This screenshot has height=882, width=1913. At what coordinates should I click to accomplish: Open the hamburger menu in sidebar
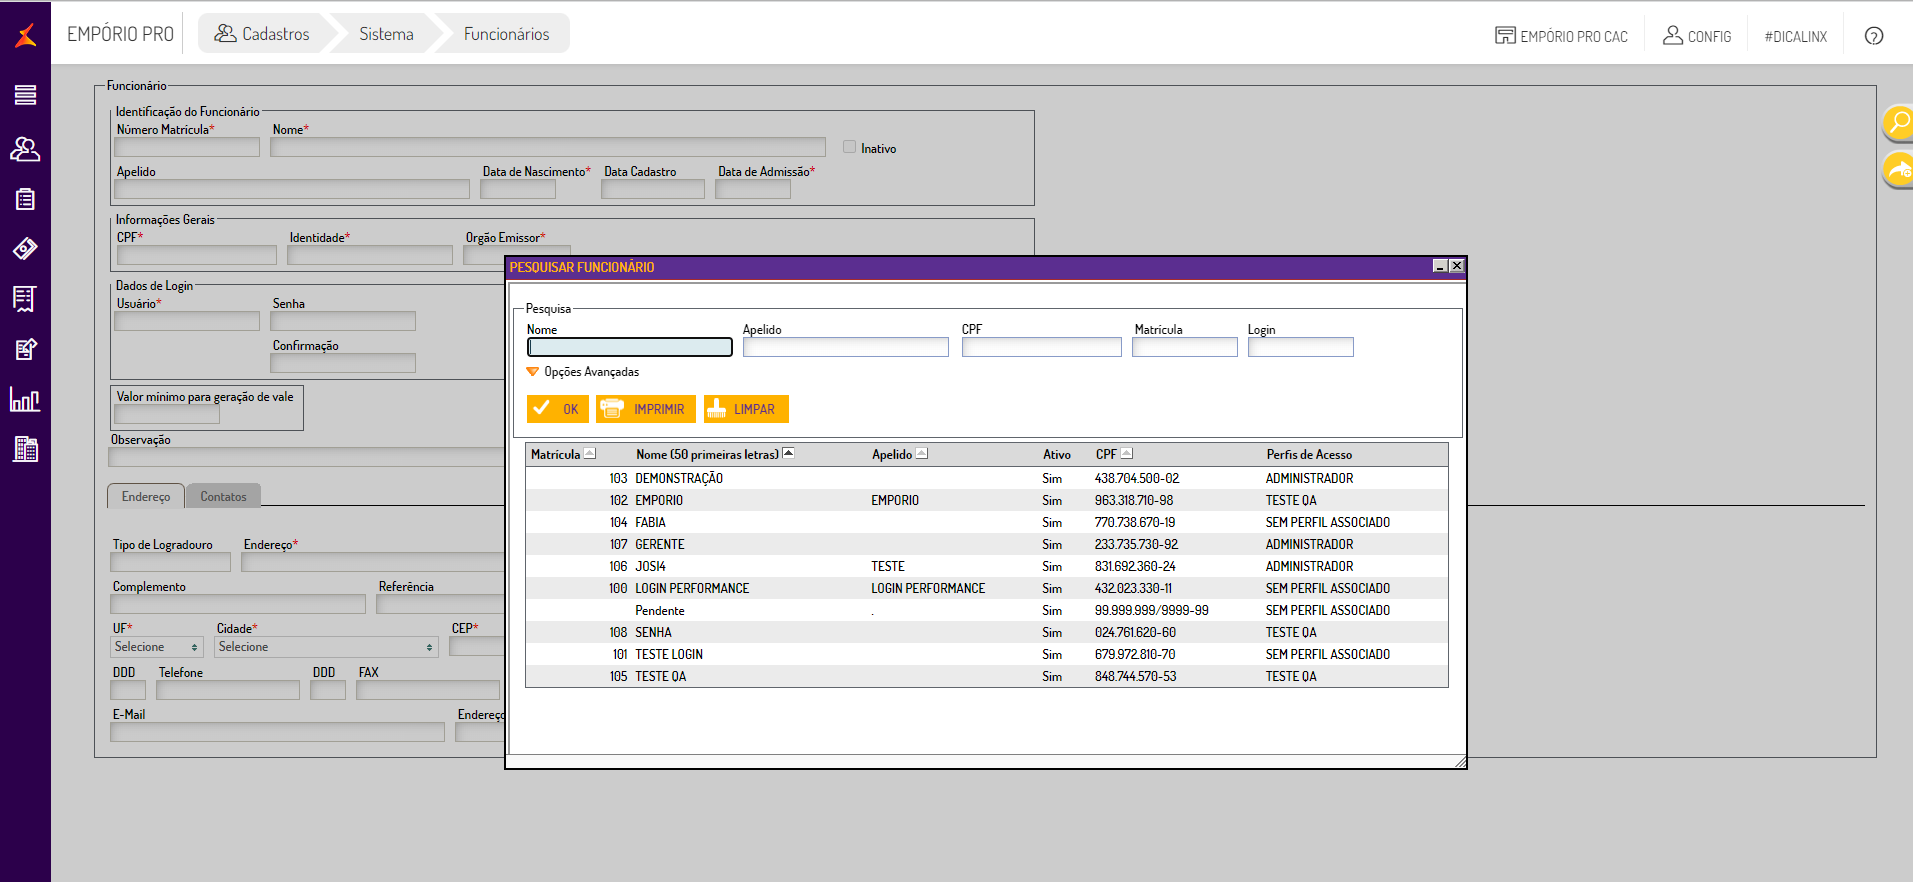tap(25, 95)
